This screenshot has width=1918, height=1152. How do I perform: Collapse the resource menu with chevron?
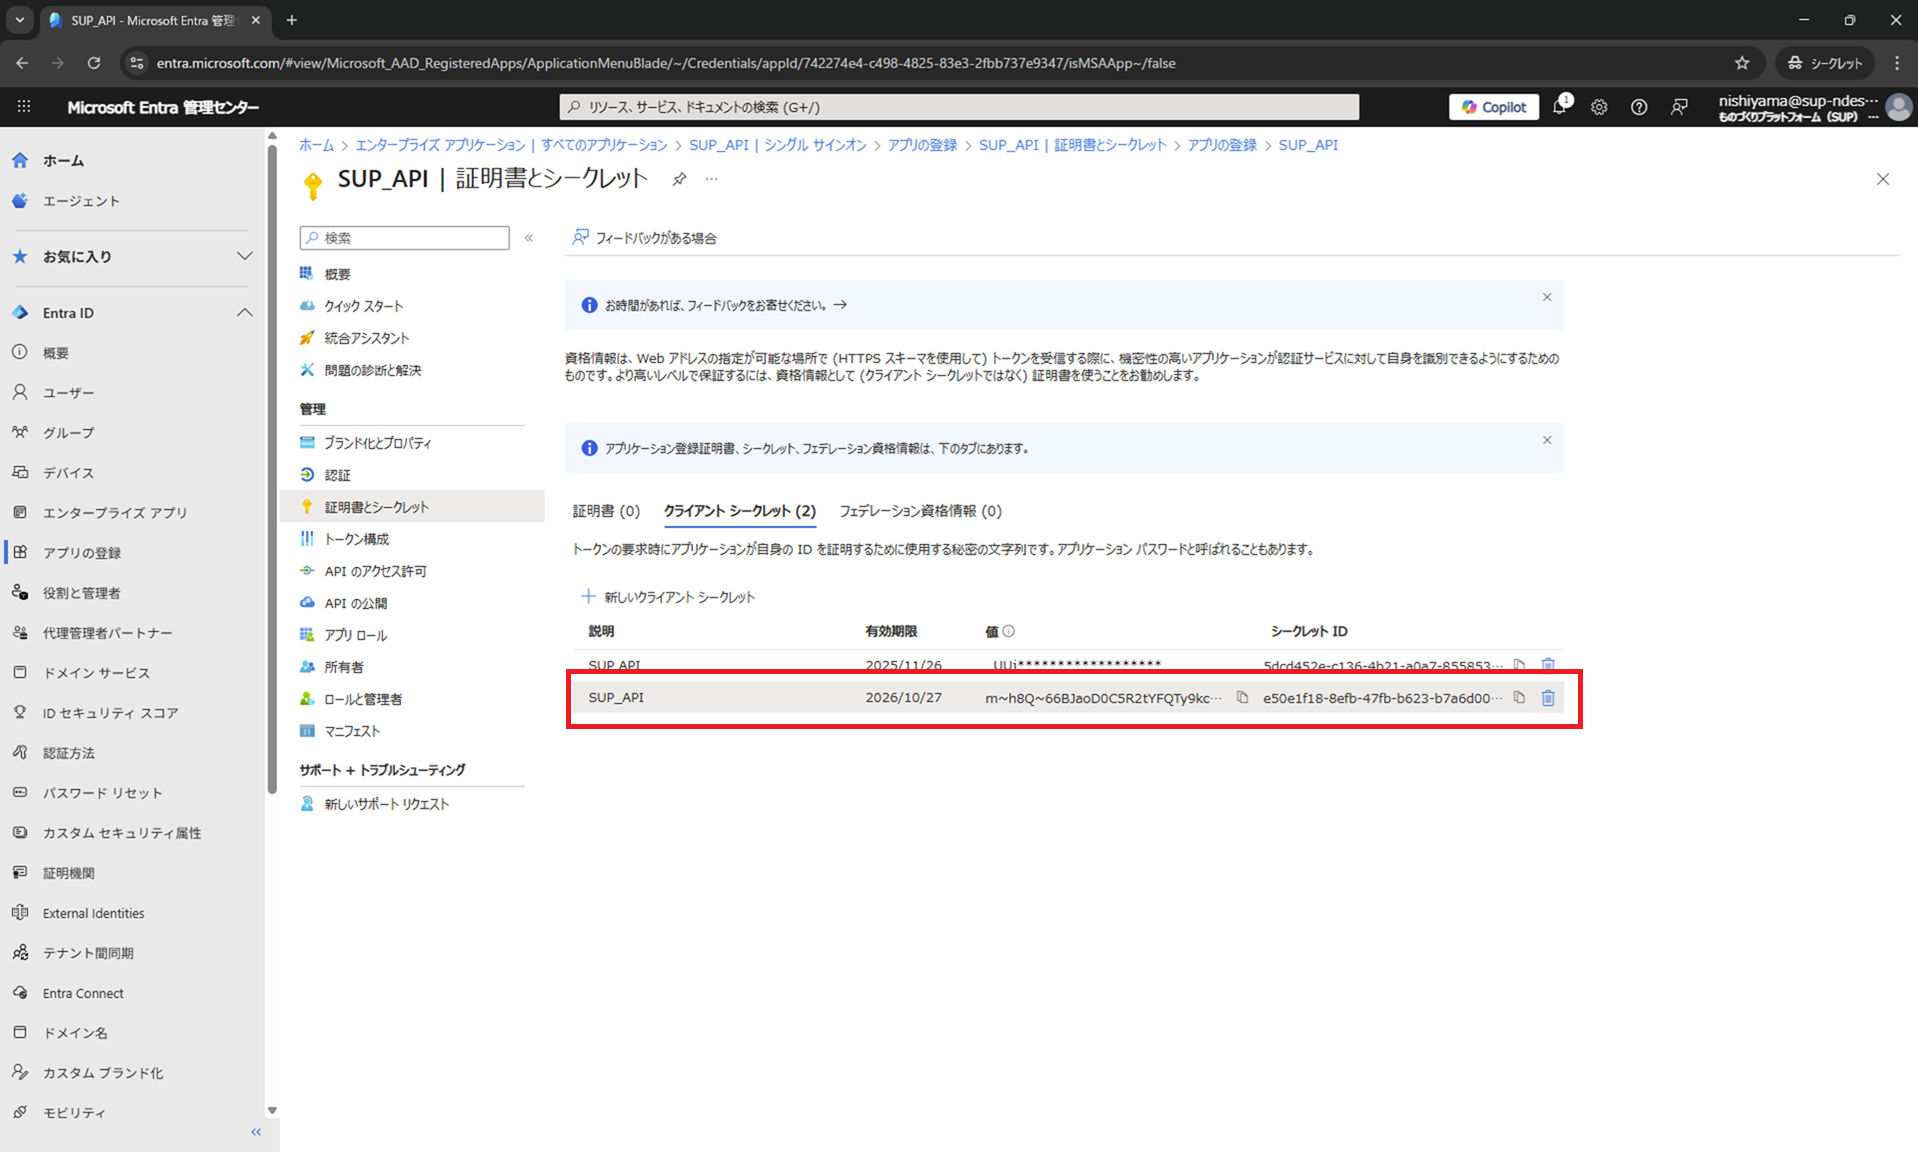click(x=529, y=238)
